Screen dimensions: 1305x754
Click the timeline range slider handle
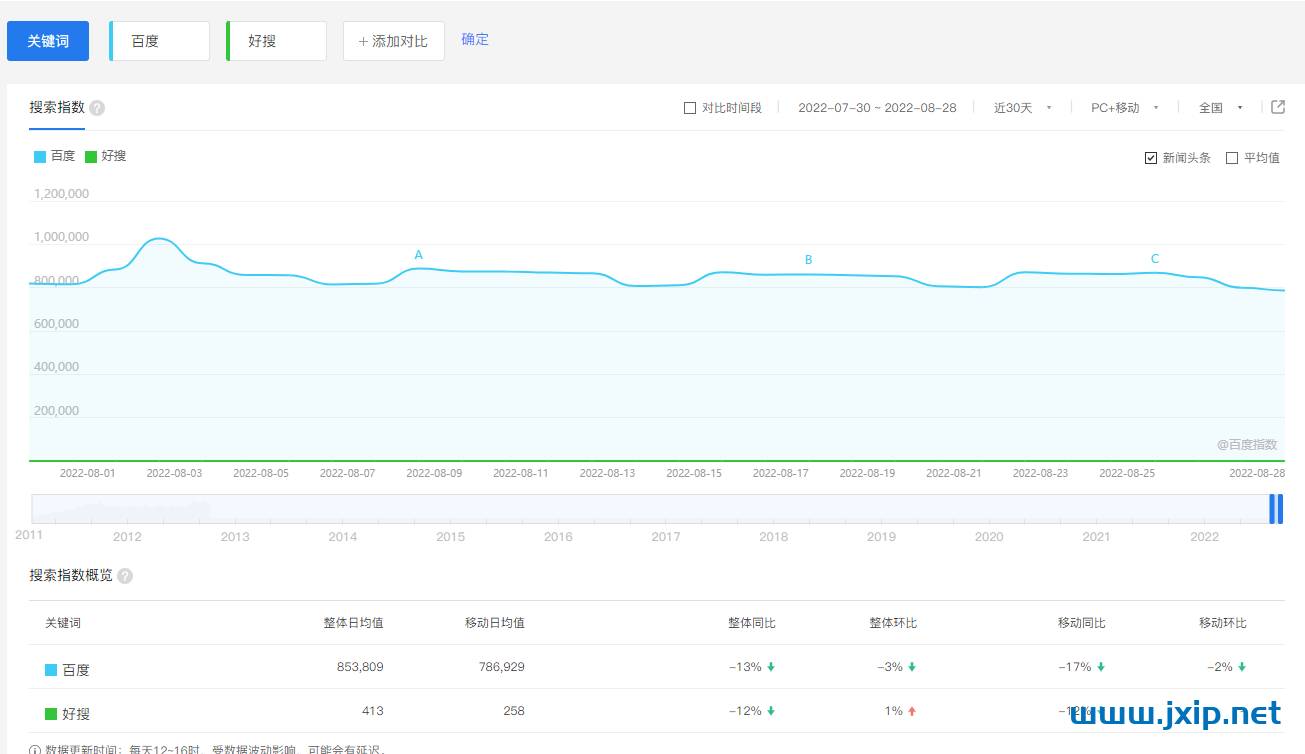(1276, 509)
